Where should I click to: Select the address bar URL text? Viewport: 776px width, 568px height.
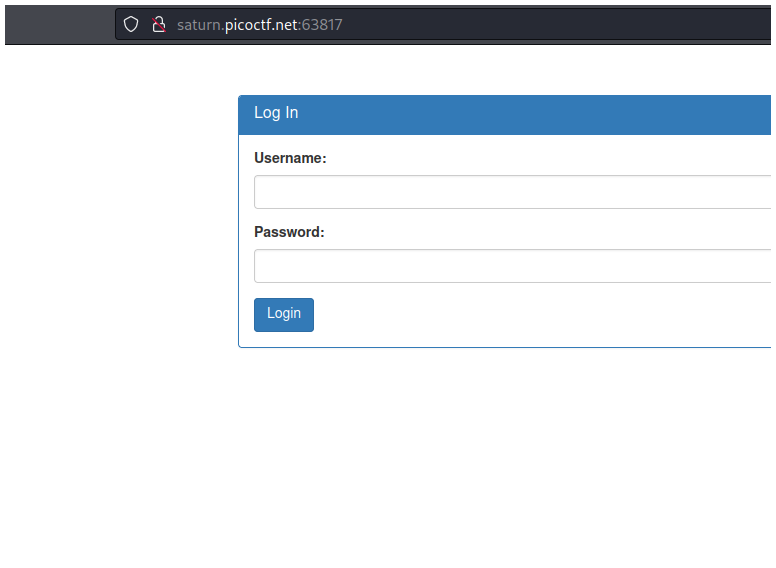(x=260, y=25)
